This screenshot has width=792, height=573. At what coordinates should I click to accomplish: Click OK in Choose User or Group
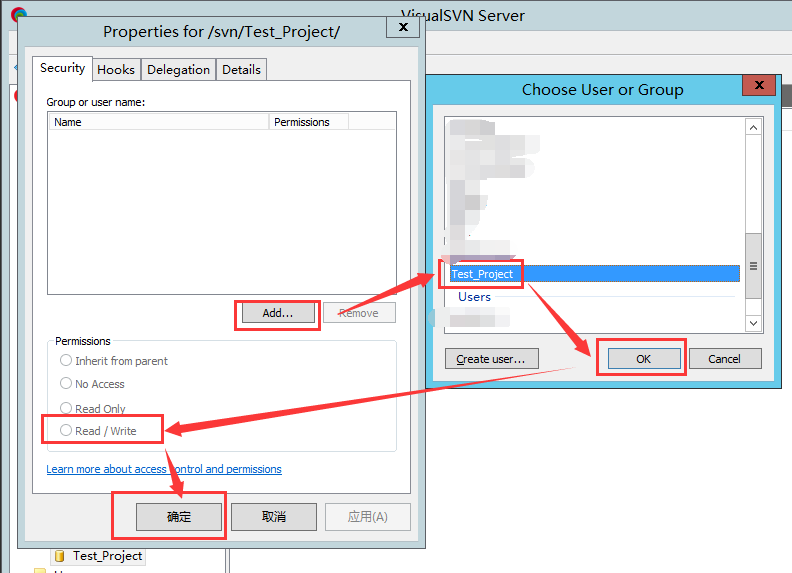[644, 359]
